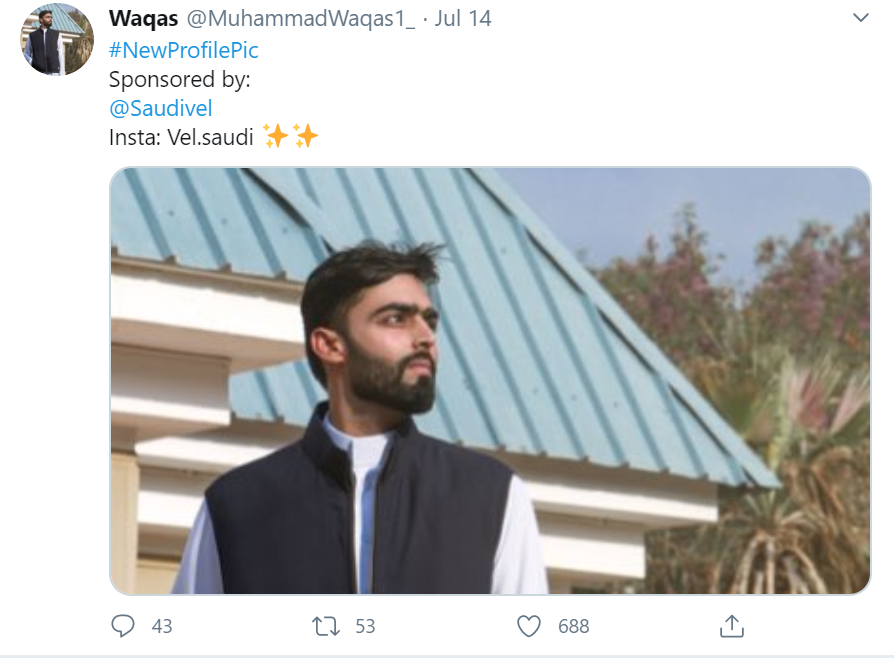Open Waqas's round profile avatar
This screenshot has width=894, height=658.
pos(56,39)
